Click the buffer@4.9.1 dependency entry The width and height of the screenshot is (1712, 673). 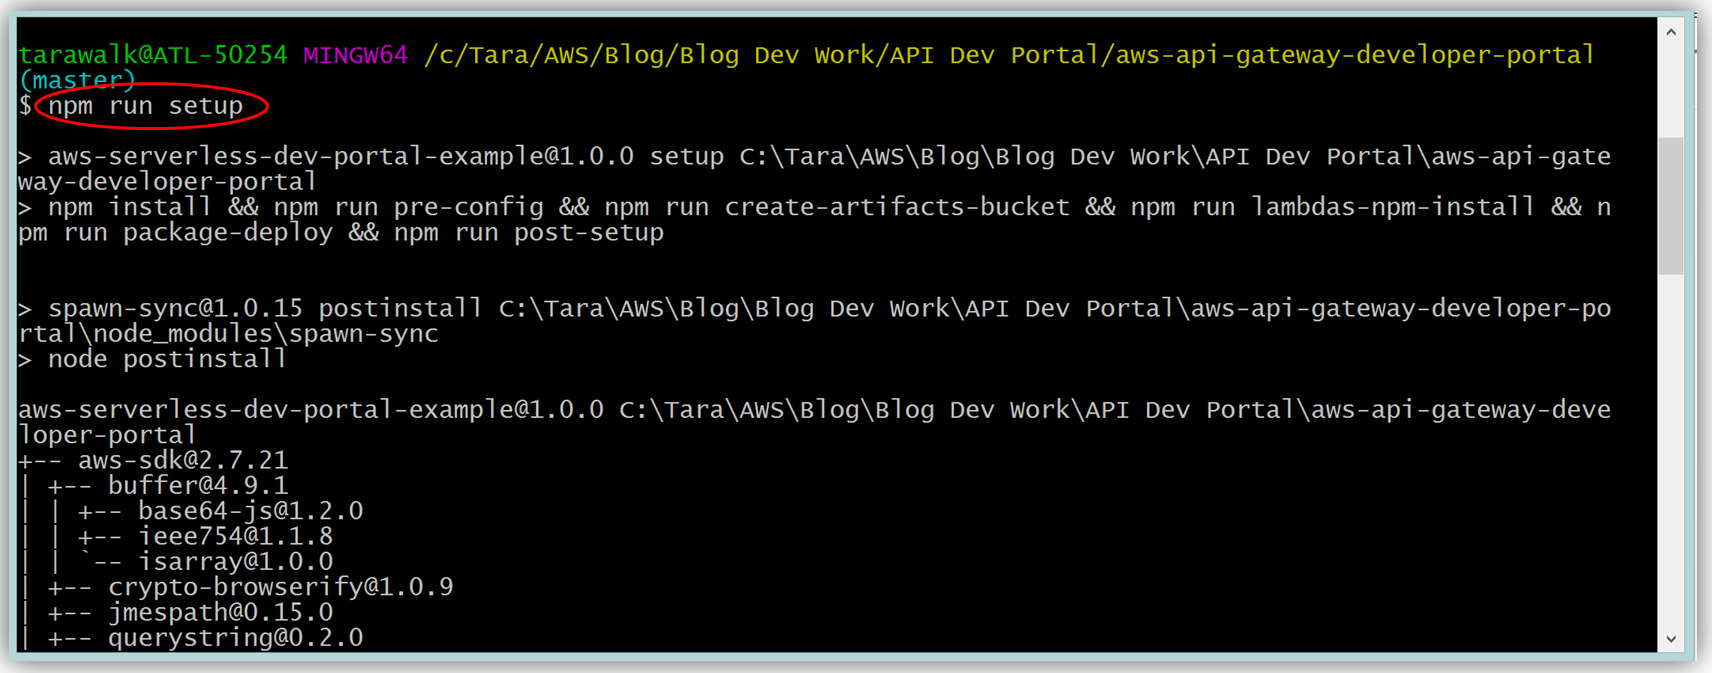[197, 486]
